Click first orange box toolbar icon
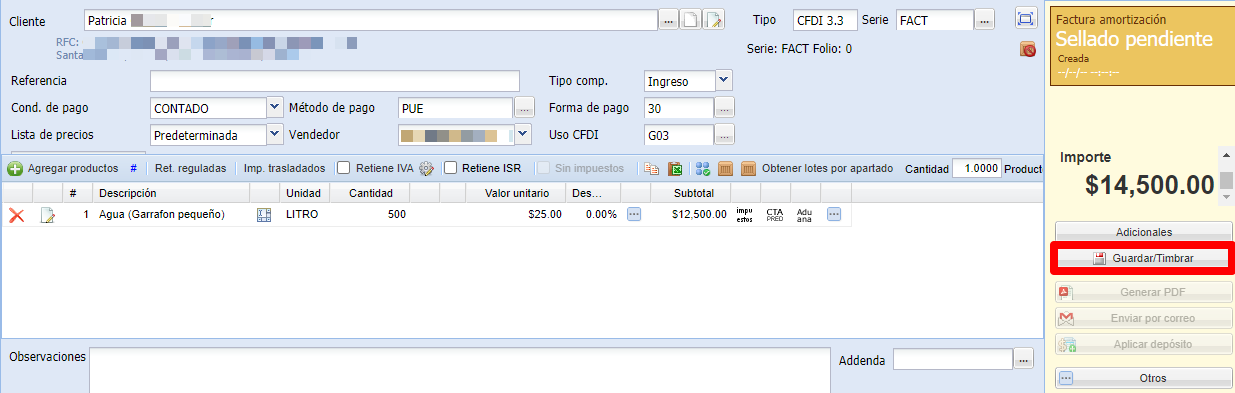 [726, 169]
